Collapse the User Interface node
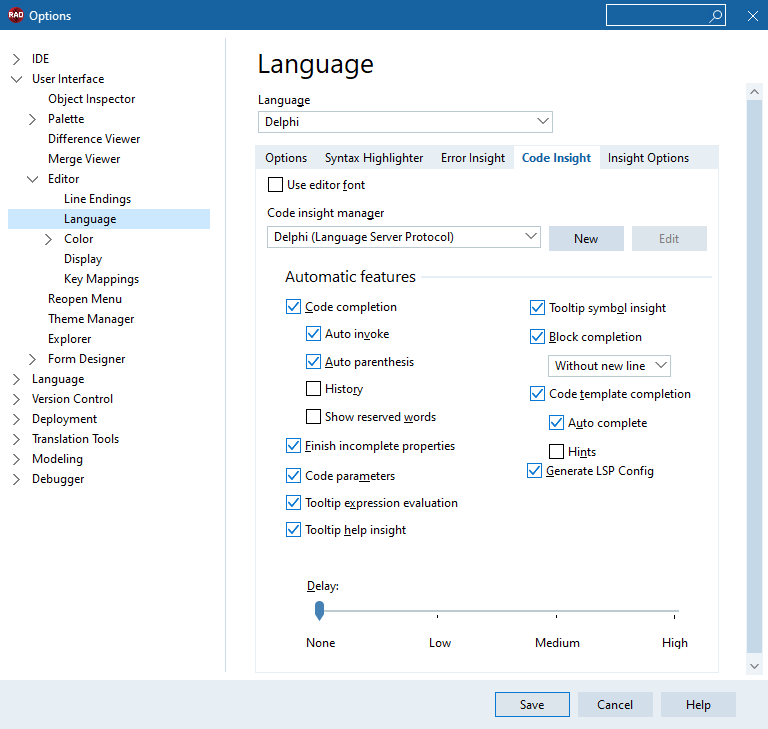This screenshot has height=729, width=768. coord(16,79)
